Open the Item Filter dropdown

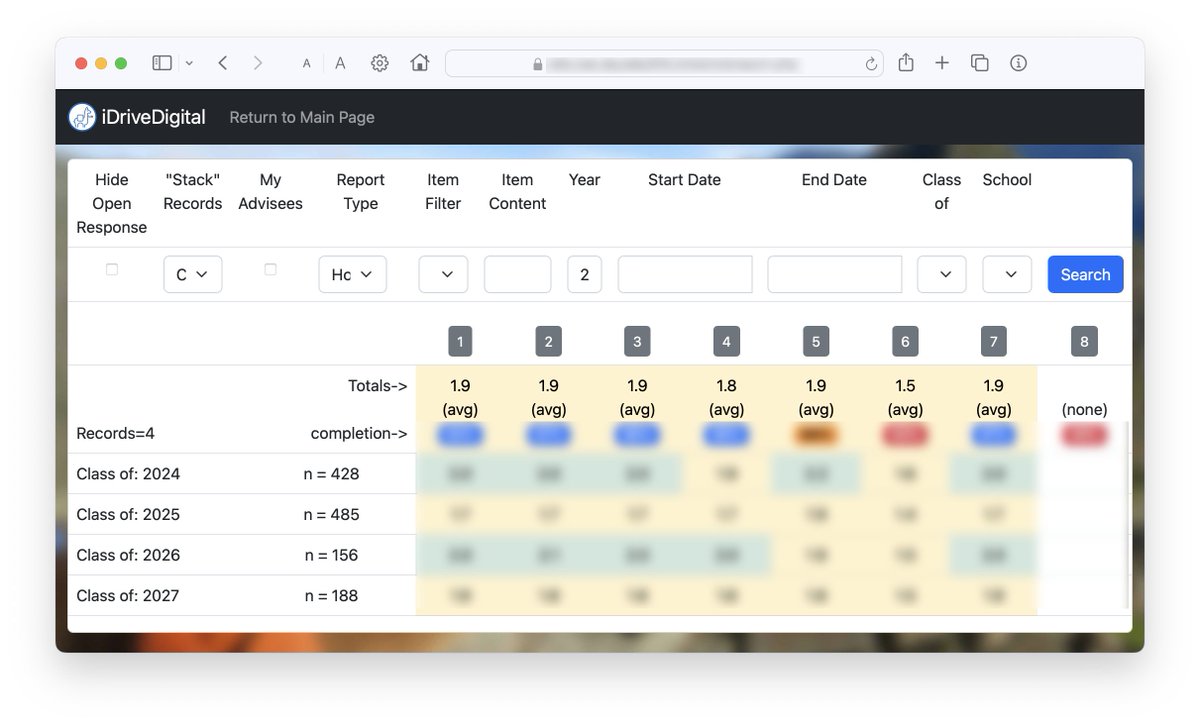tap(443, 274)
